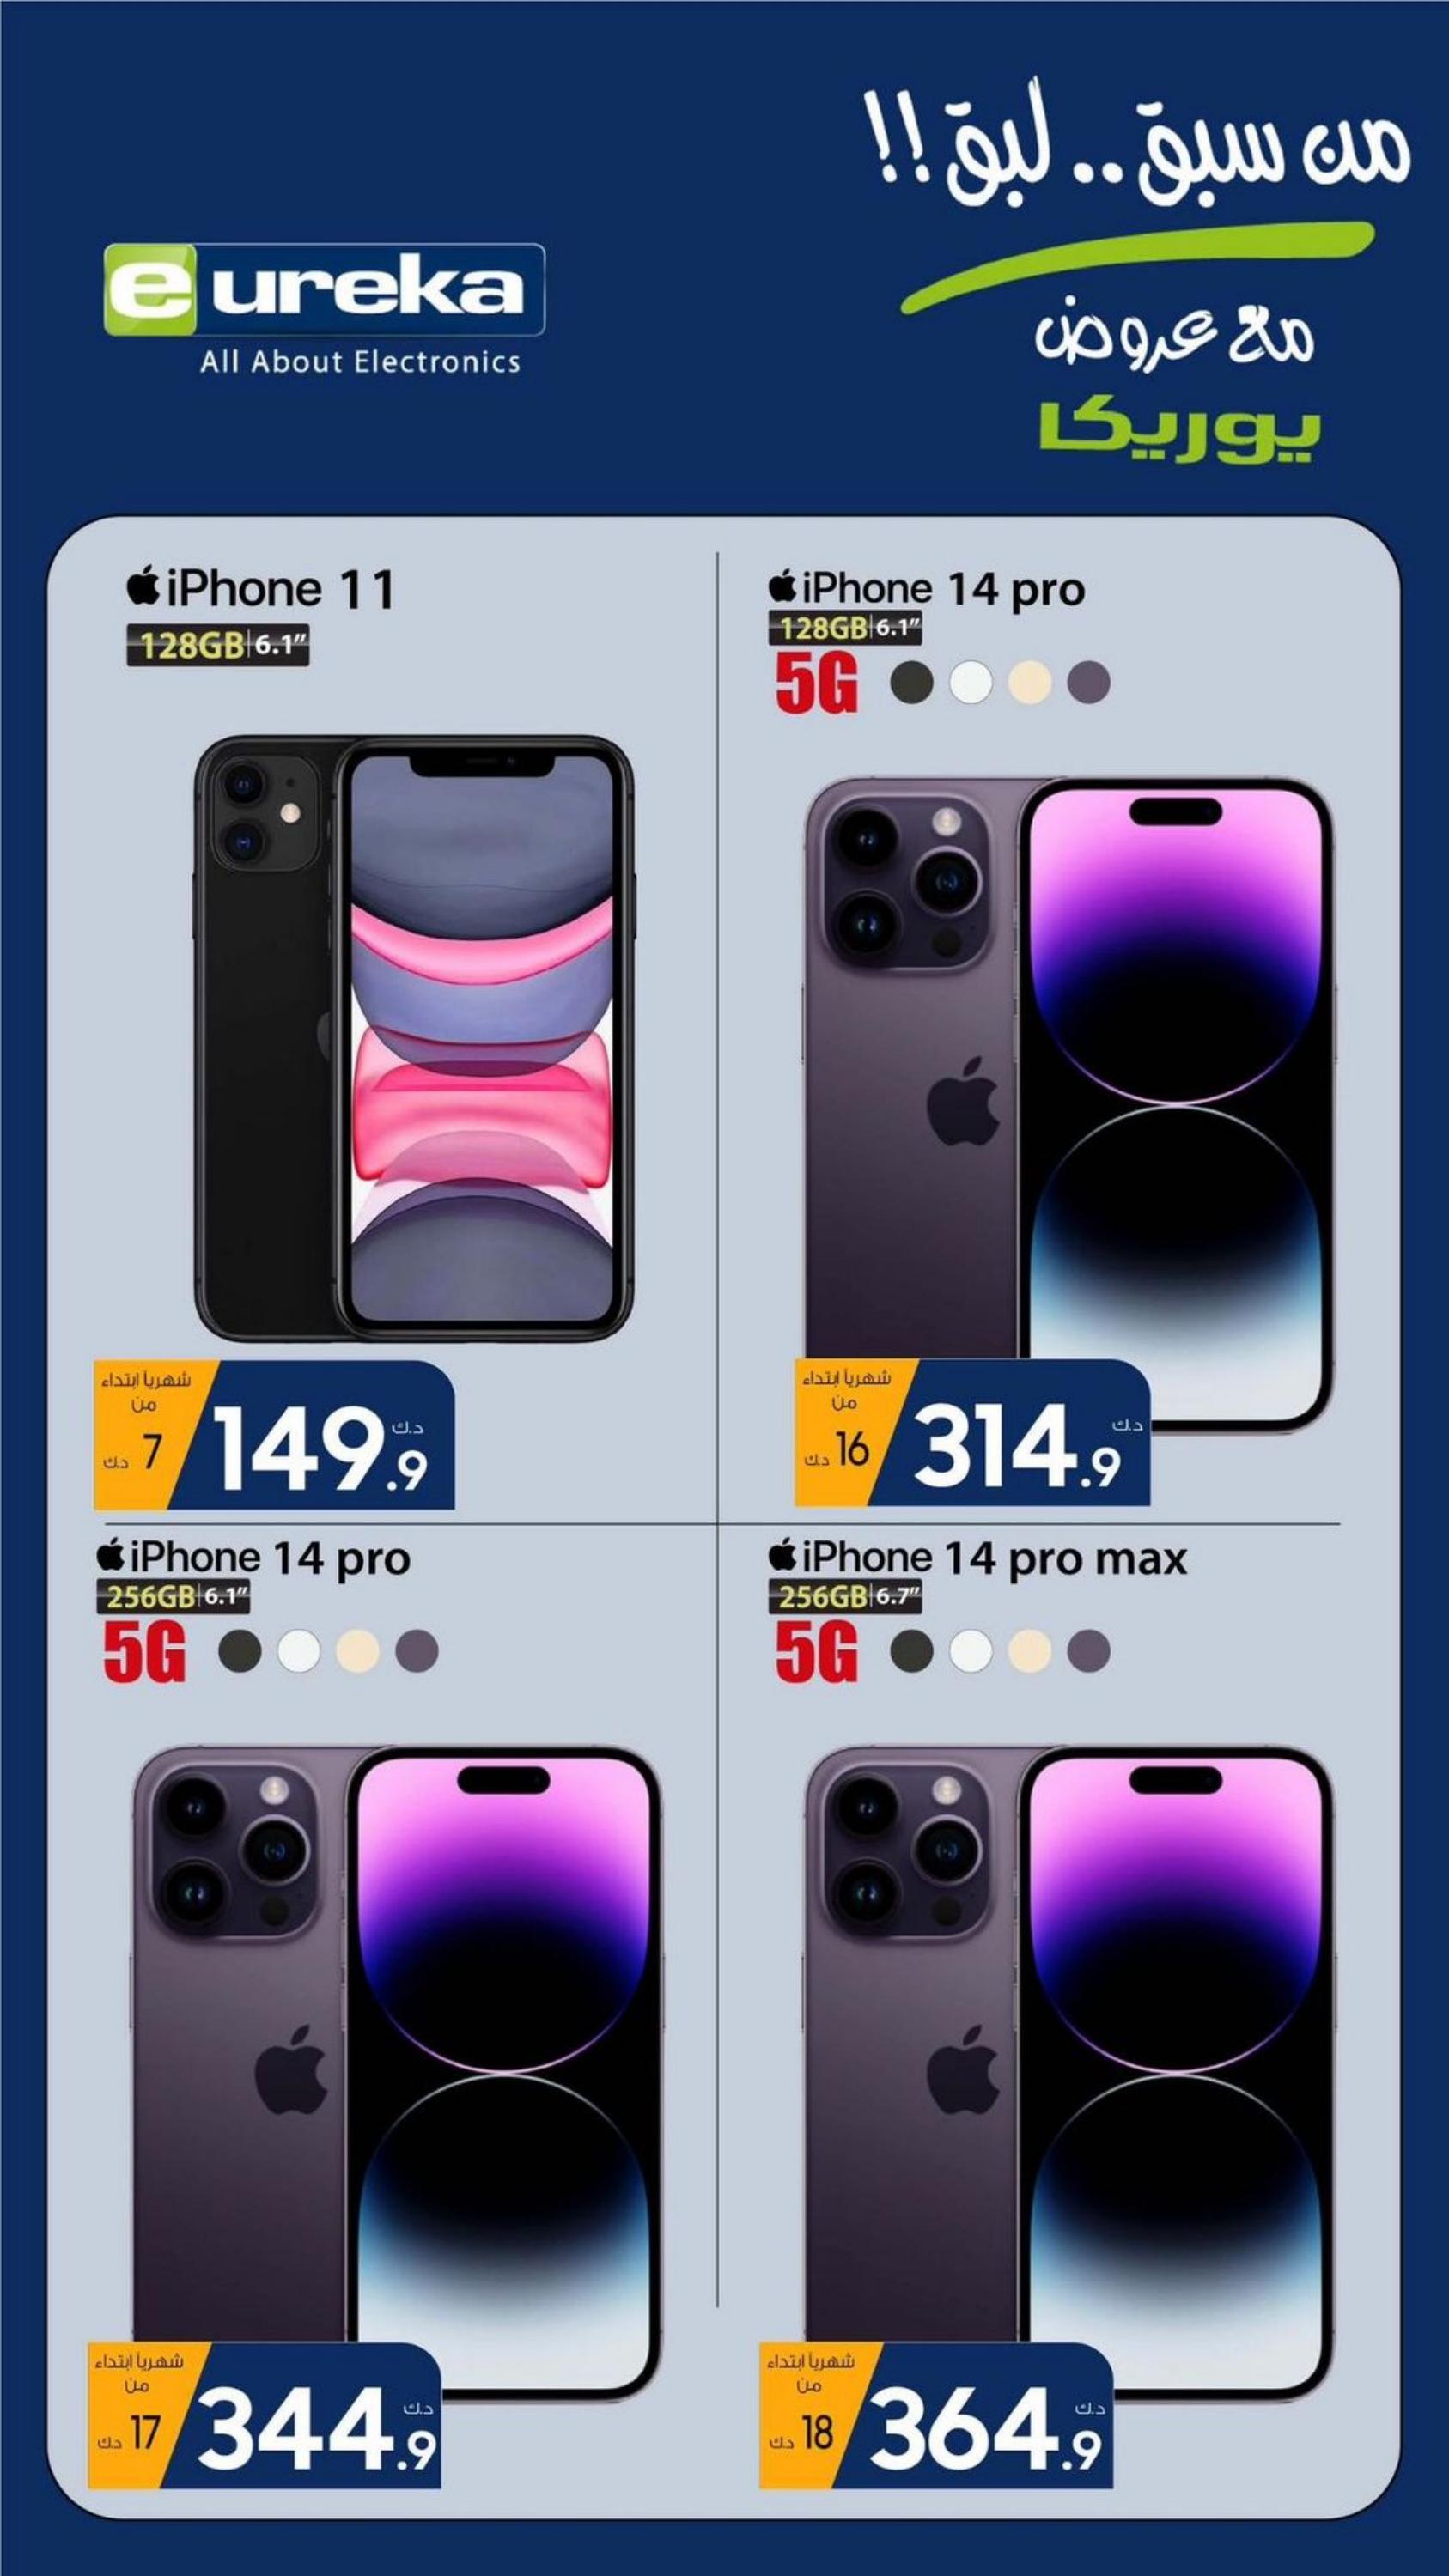
Task: Select the white color swatch for iPhone 14 pro 128GB
Action: [x=970, y=684]
